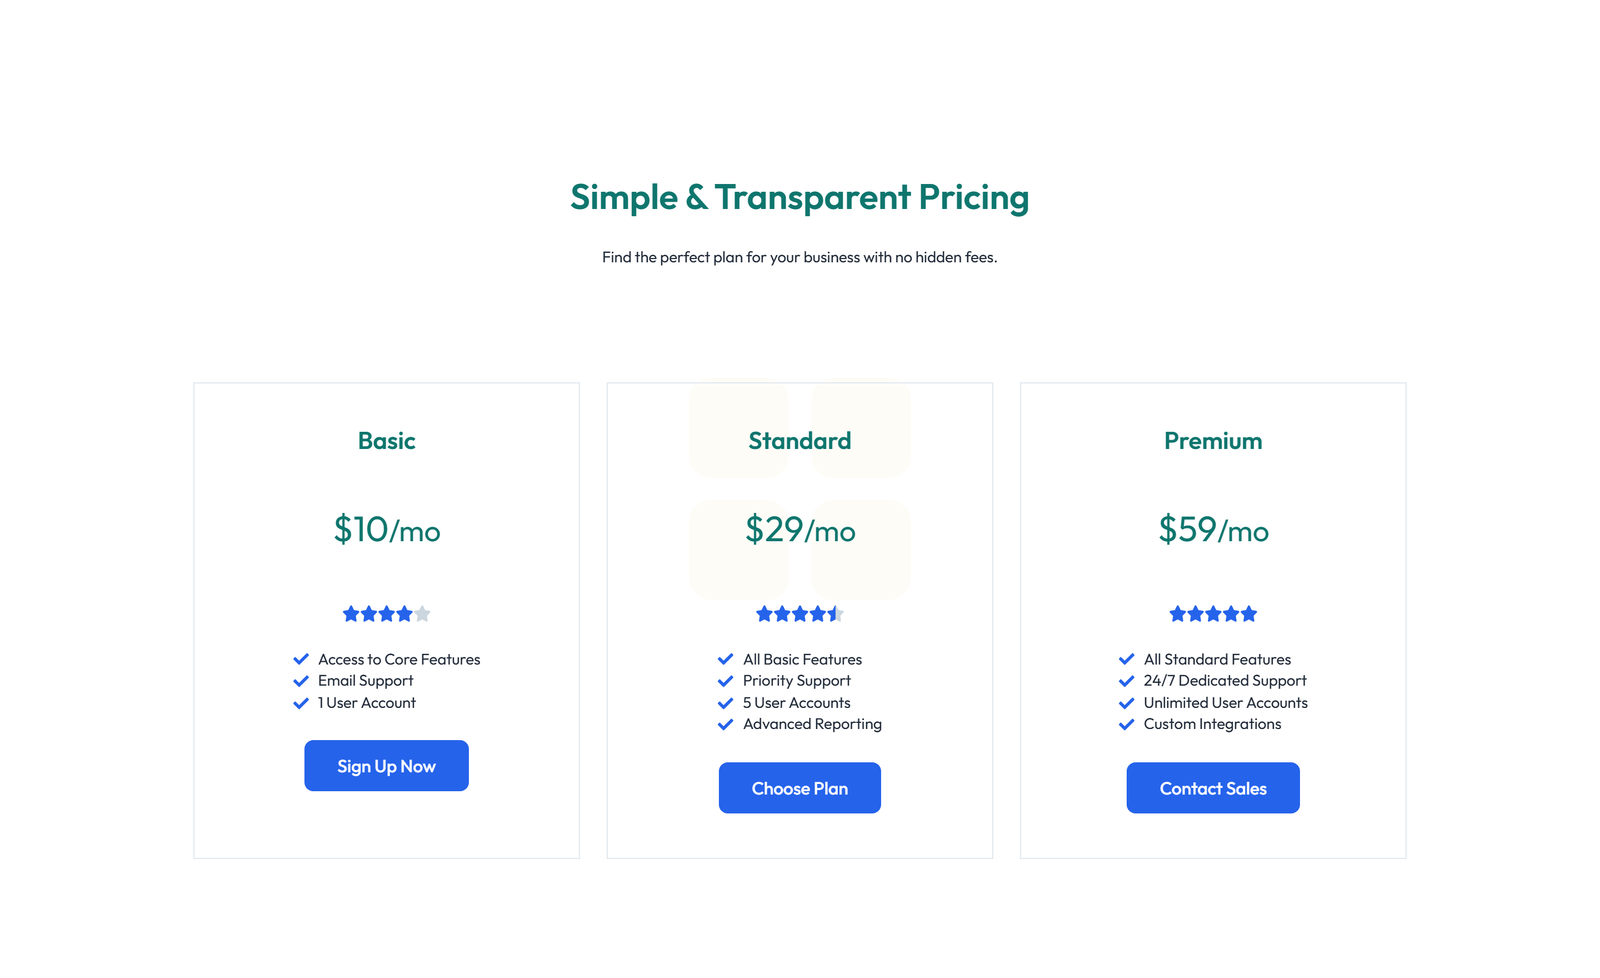This screenshot has height=978, width=1600.
Task: Click the checkmark beside 24/7 Dedicated Support
Action: pyautogui.click(x=1125, y=680)
